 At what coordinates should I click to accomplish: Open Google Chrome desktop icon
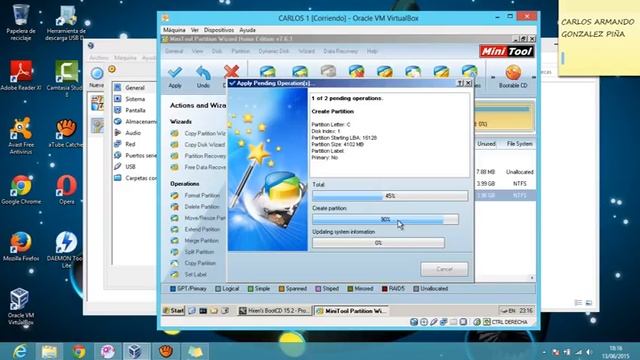click(21, 190)
